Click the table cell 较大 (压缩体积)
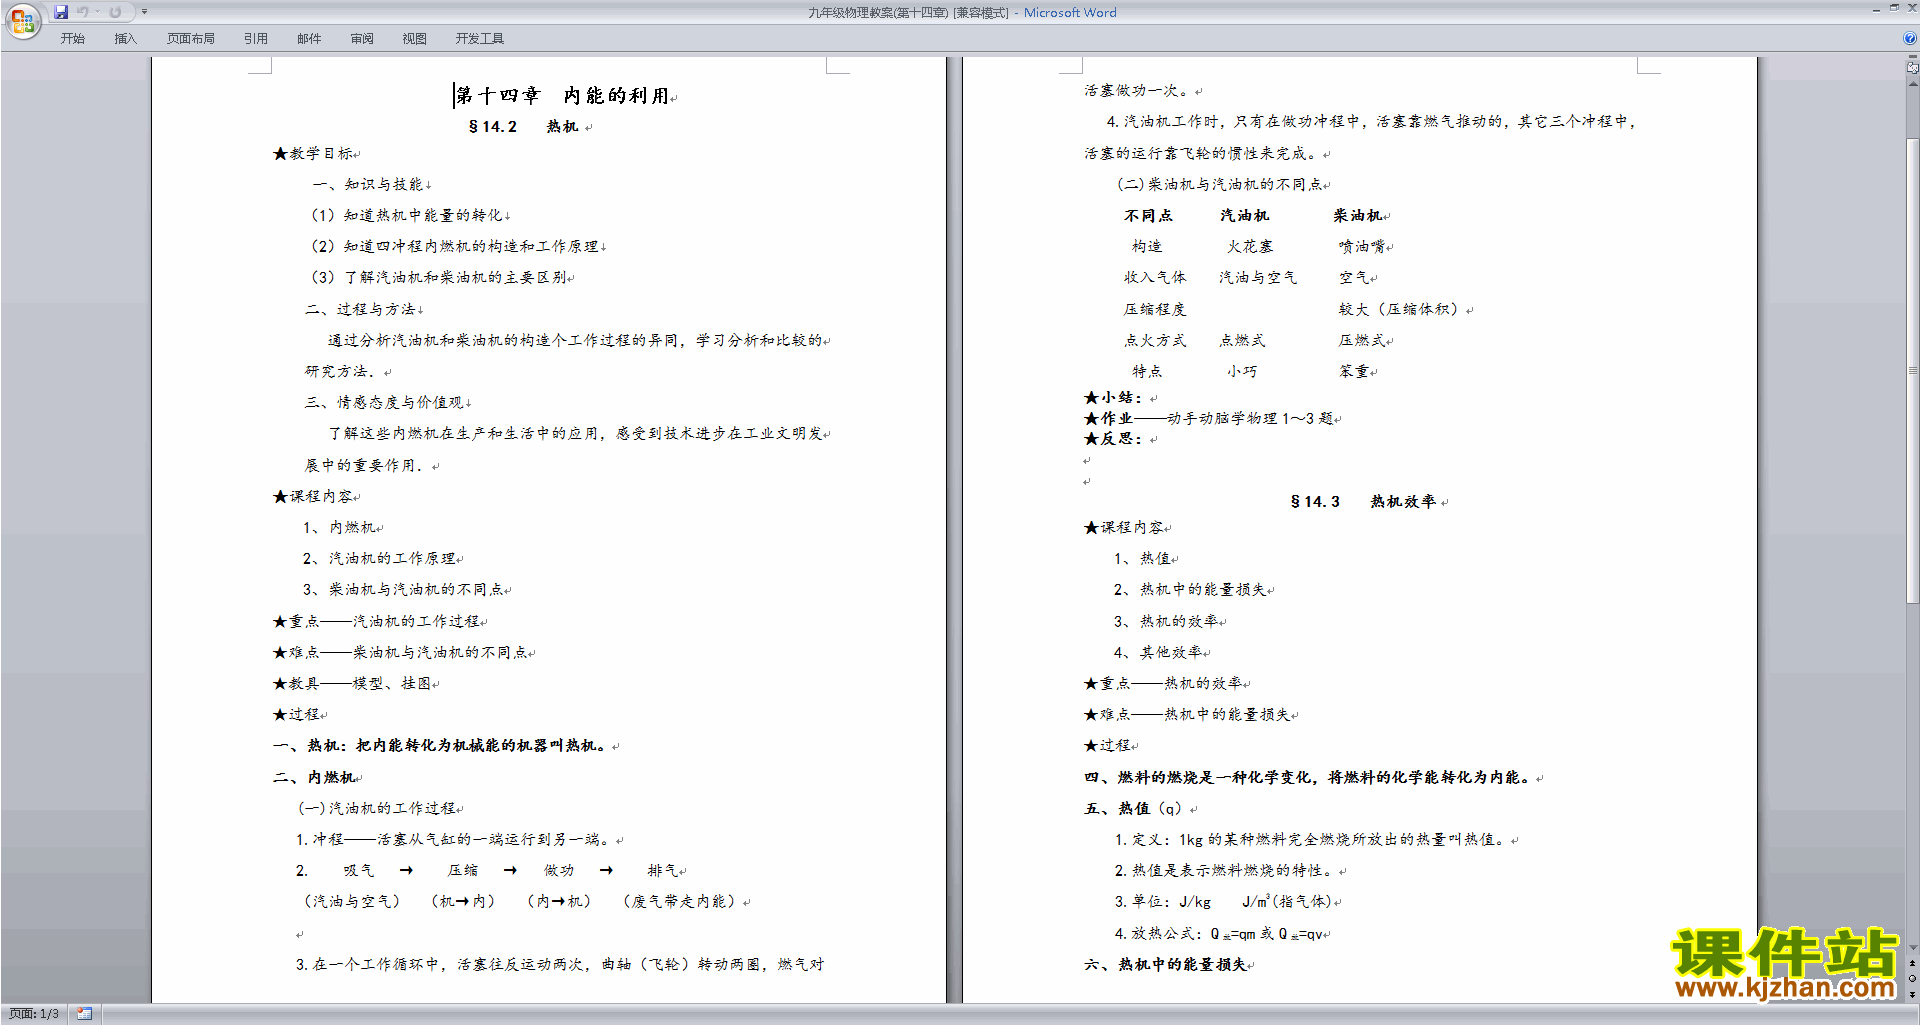 (x=1400, y=309)
